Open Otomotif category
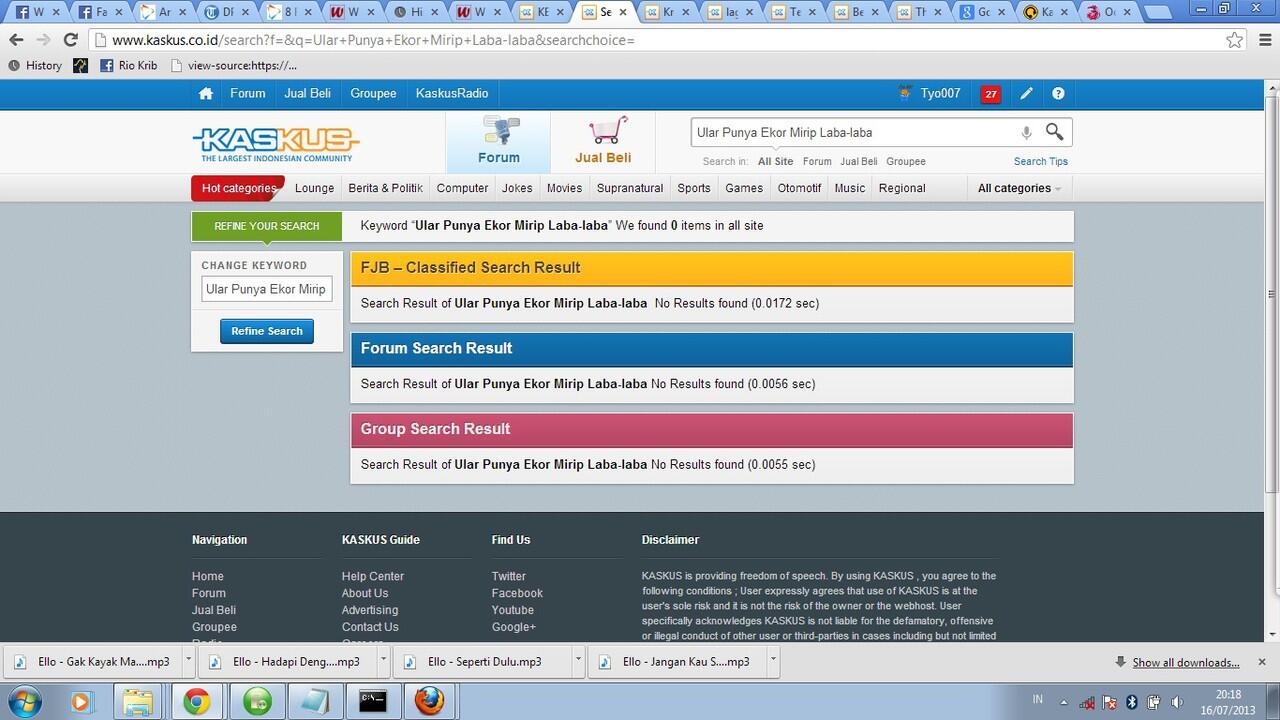 [799, 188]
